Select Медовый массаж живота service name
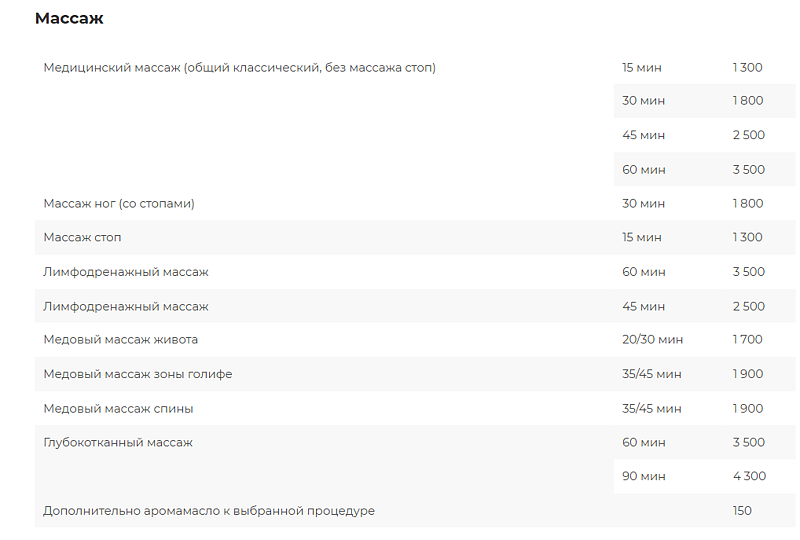Viewport: 800px width, 540px height. coord(121,340)
